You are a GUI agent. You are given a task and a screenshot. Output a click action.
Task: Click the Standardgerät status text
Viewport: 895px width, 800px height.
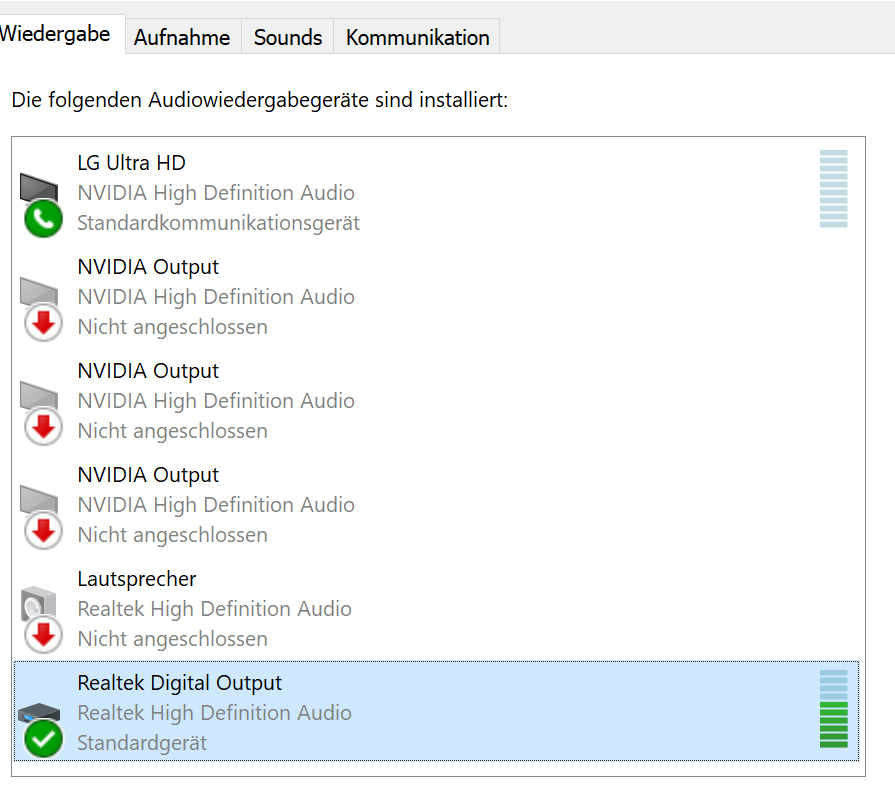pos(142,743)
